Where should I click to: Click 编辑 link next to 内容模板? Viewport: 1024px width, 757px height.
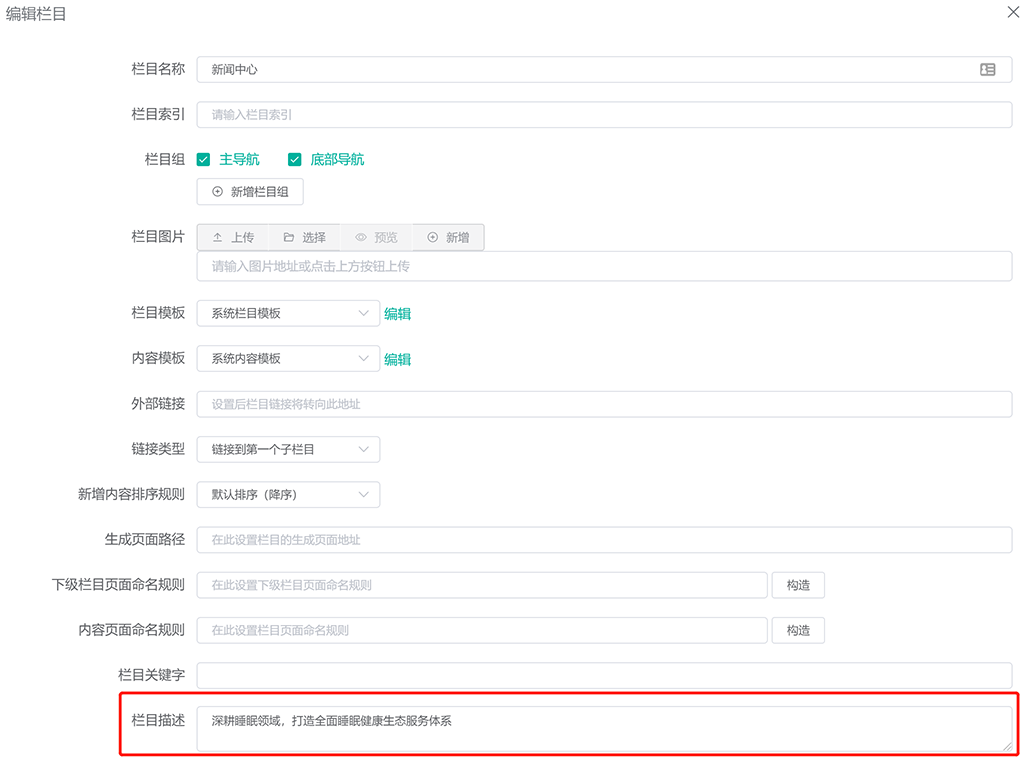pyautogui.click(x=397, y=359)
